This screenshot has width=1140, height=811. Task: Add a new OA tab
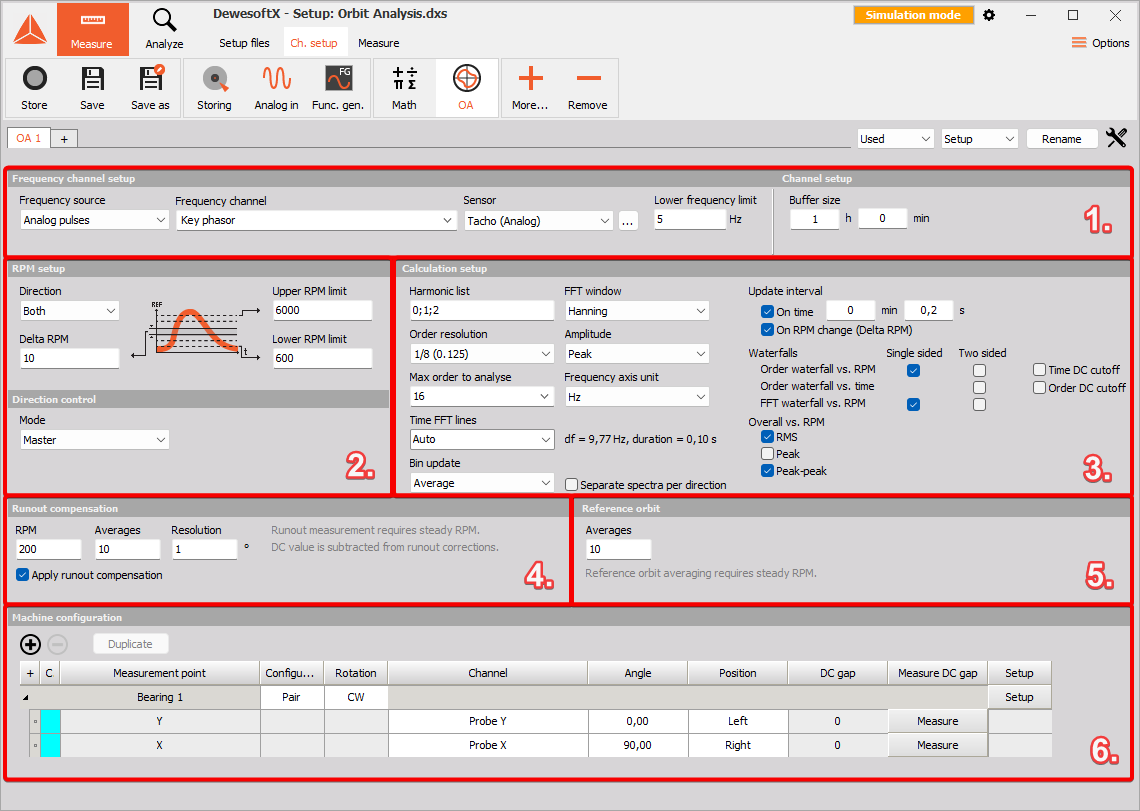click(64, 138)
